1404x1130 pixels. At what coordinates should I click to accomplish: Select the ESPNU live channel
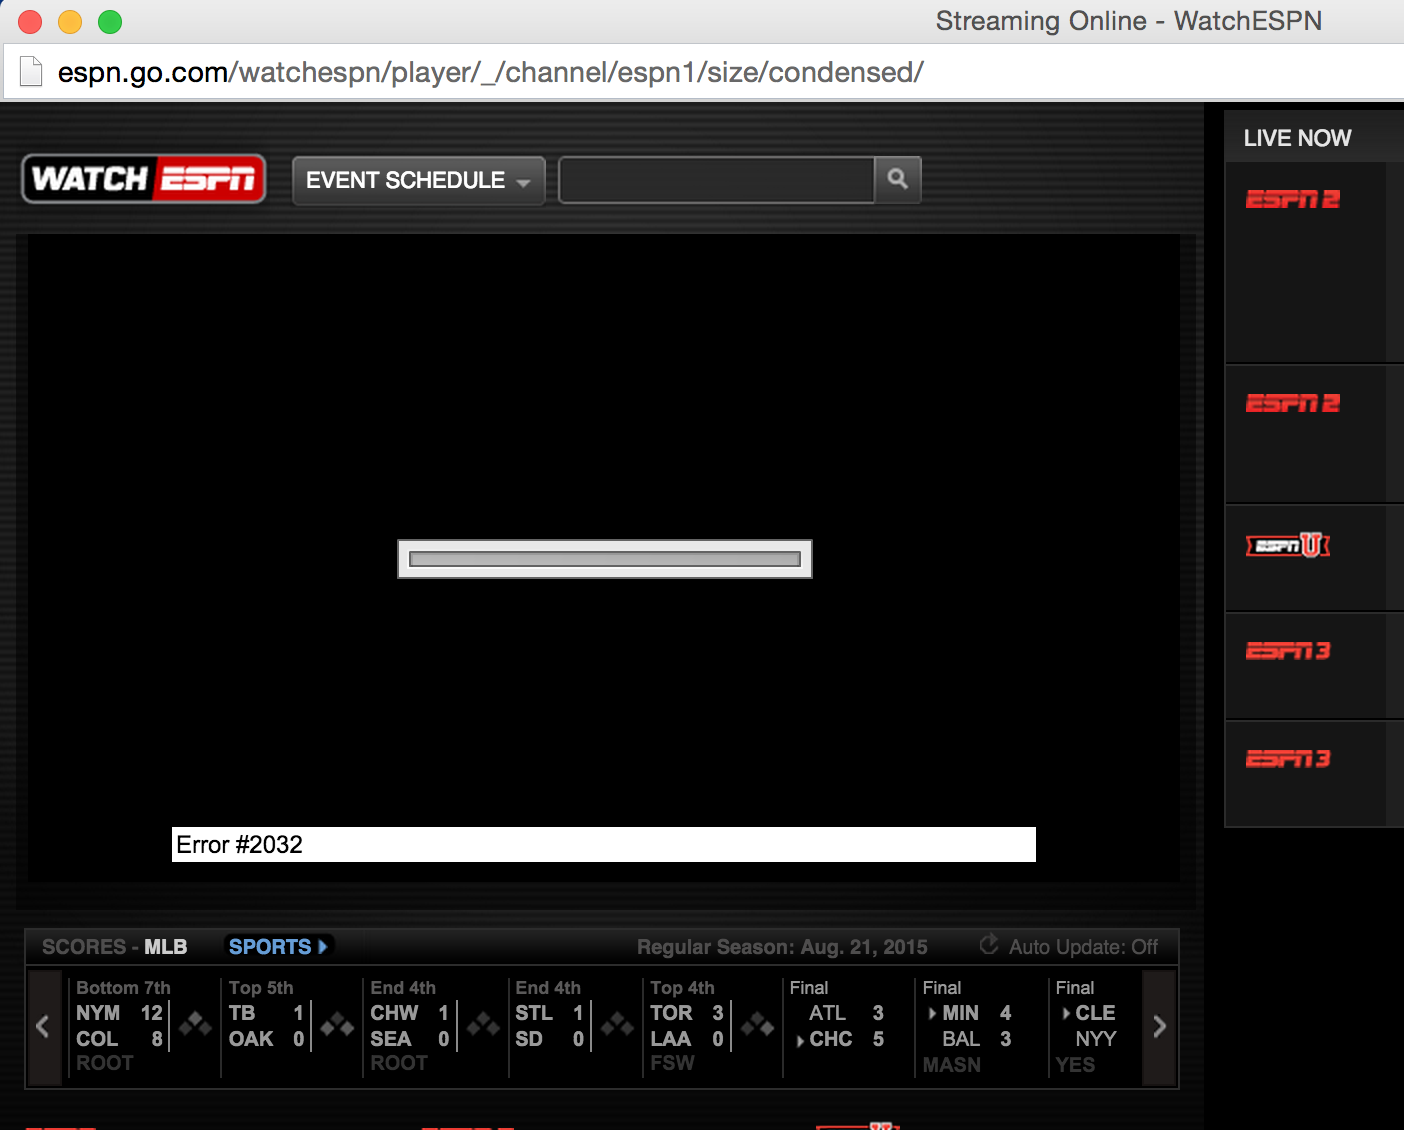(x=1288, y=545)
